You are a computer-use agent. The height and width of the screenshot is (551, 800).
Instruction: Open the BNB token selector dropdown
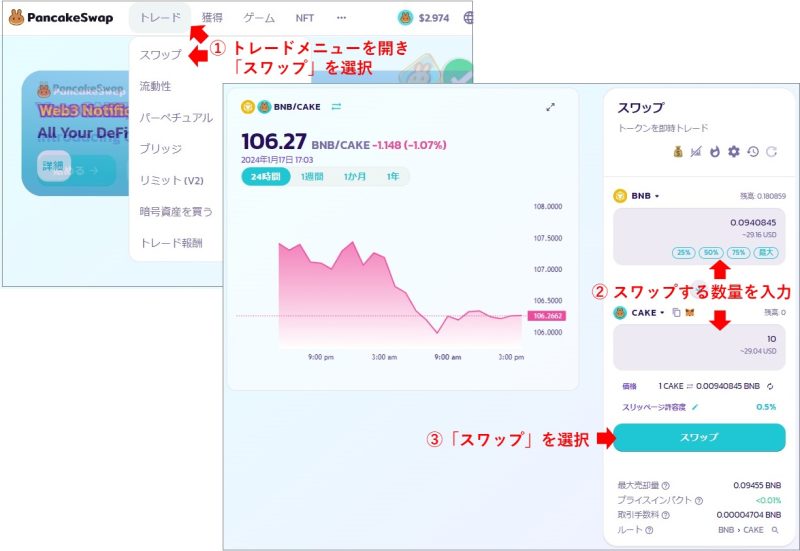[x=645, y=196]
